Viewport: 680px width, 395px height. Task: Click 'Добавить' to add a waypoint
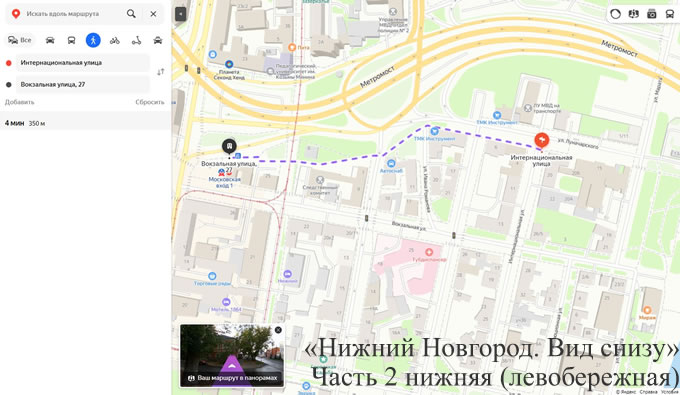click(x=20, y=102)
